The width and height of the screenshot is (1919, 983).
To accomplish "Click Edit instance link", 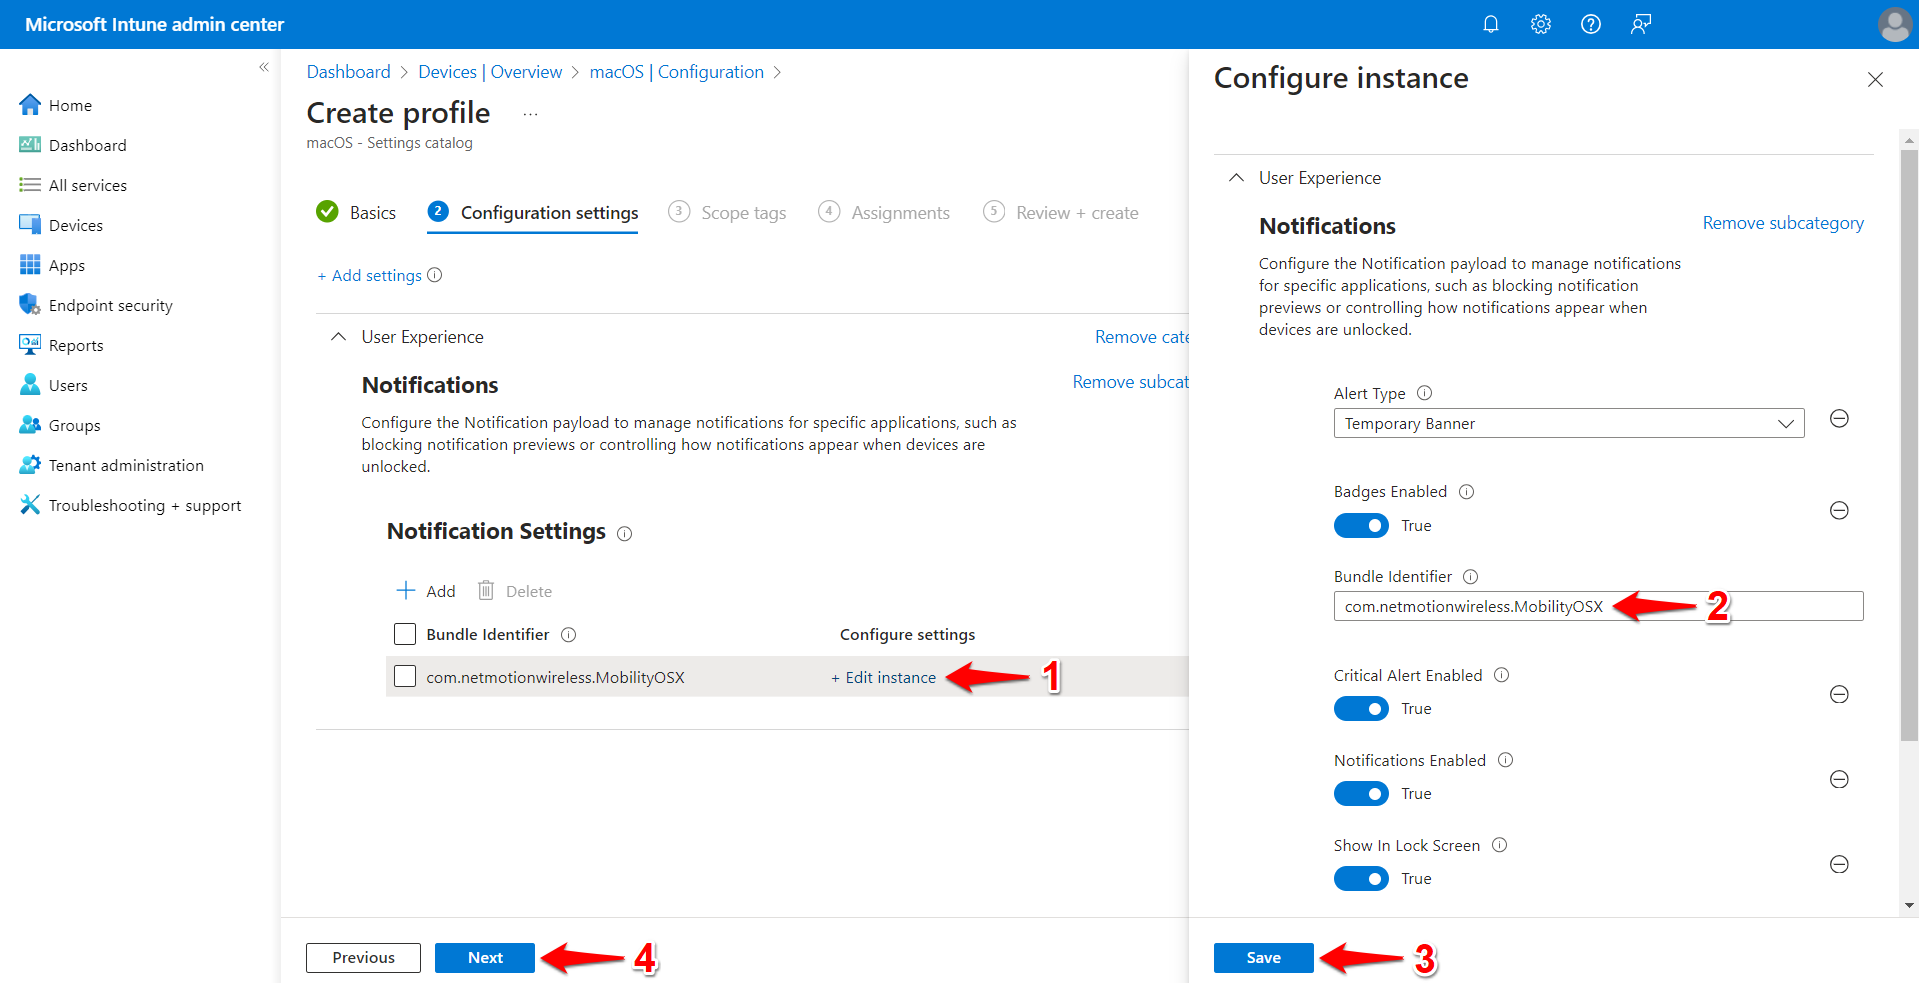I will [884, 677].
